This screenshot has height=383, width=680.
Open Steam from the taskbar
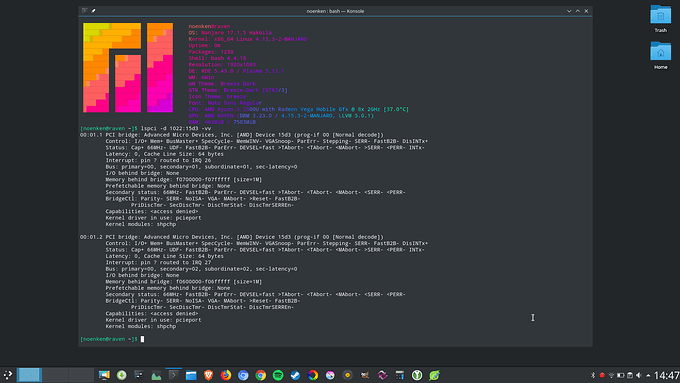point(295,375)
